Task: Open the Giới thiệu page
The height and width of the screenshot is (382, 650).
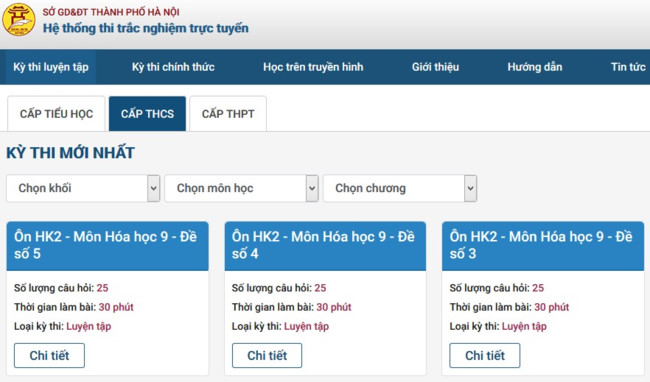Action: click(435, 67)
